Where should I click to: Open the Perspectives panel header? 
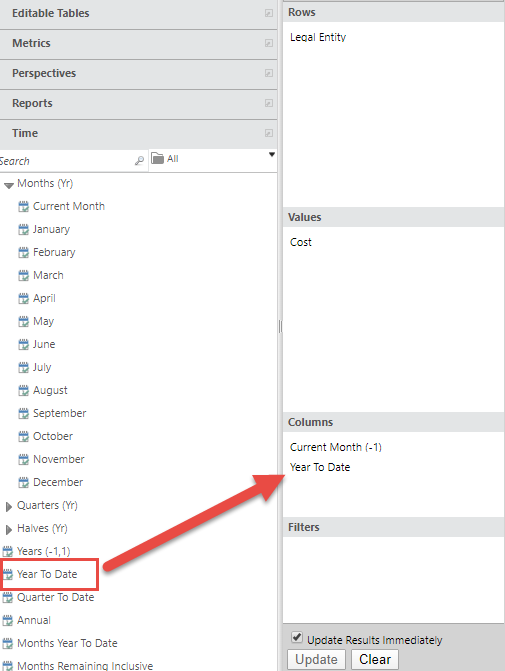click(x=138, y=74)
